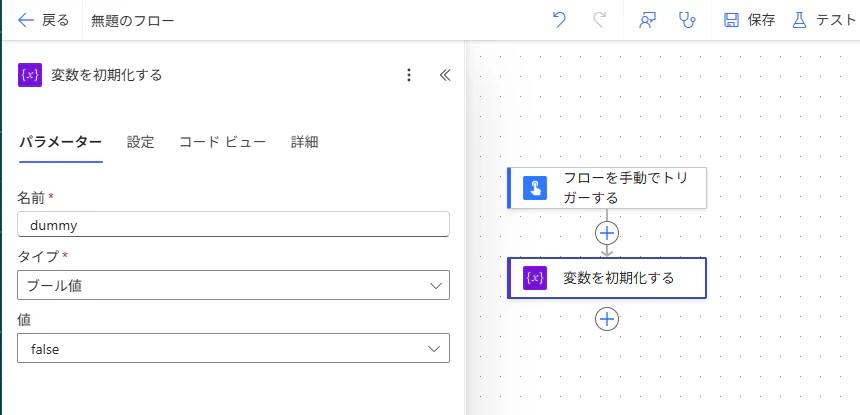Viewport: 860px width, 415px height.
Task: Switch to the 設定 tab
Action: 140,143
